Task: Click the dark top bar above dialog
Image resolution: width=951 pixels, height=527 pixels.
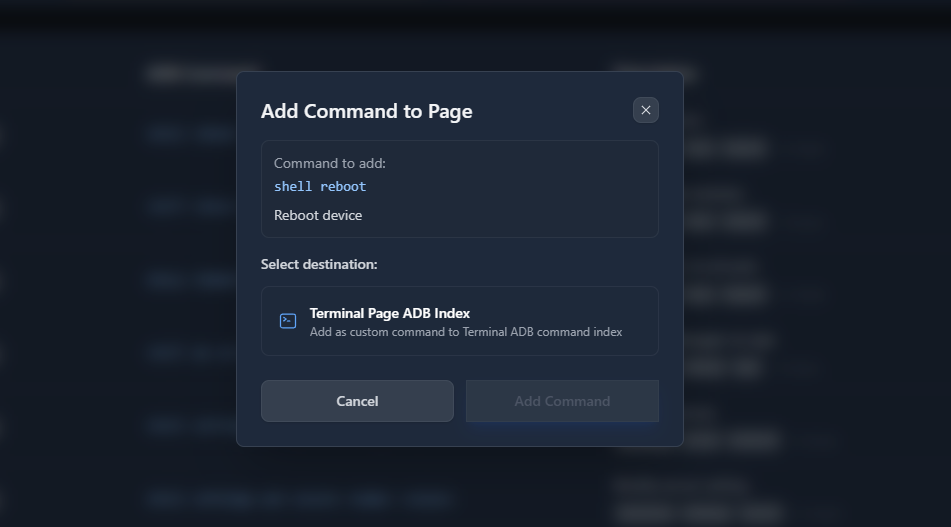Action: (475, 15)
